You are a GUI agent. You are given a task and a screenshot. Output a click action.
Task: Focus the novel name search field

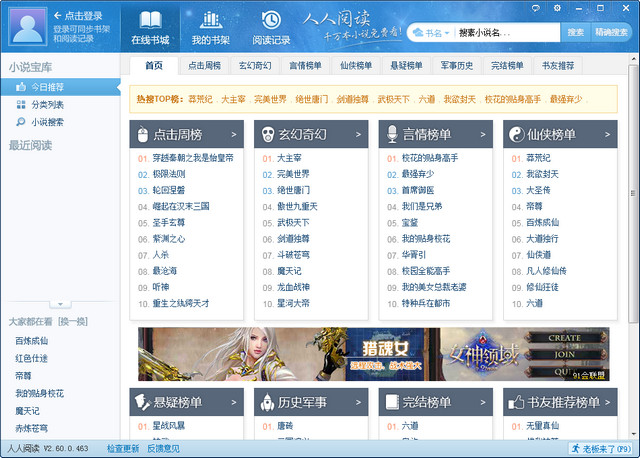coord(507,33)
